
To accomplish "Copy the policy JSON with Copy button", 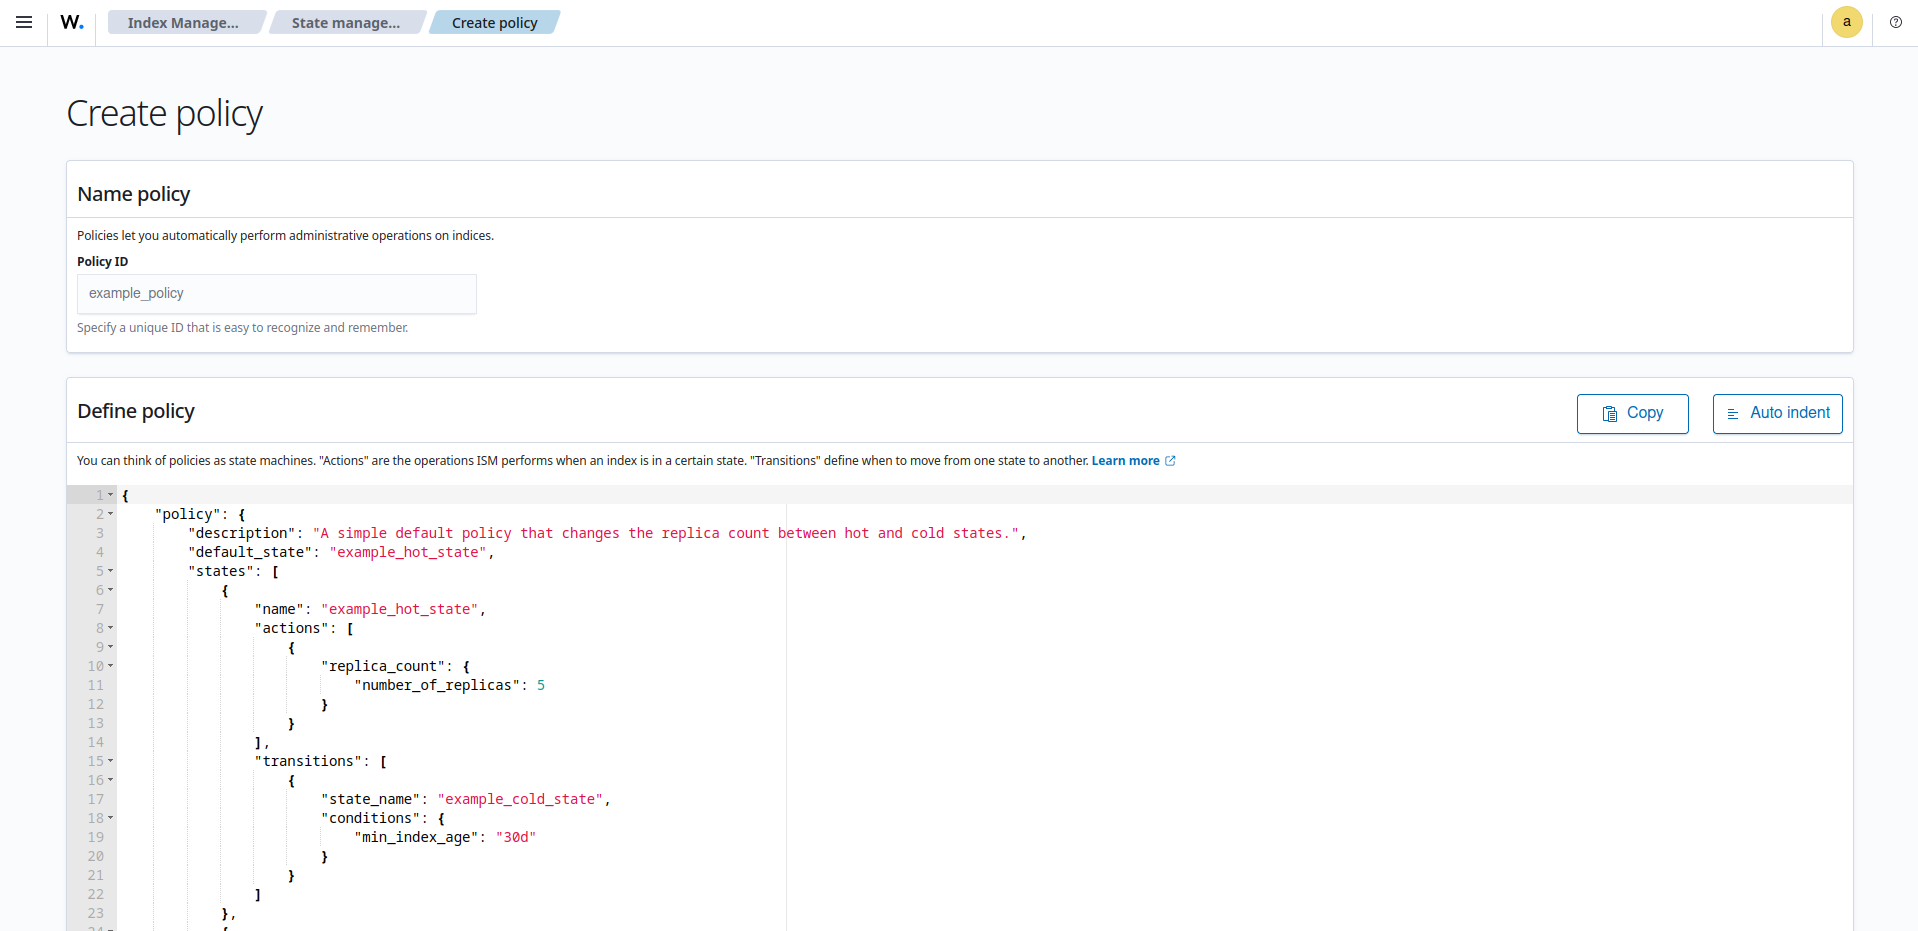I will [1632, 413].
